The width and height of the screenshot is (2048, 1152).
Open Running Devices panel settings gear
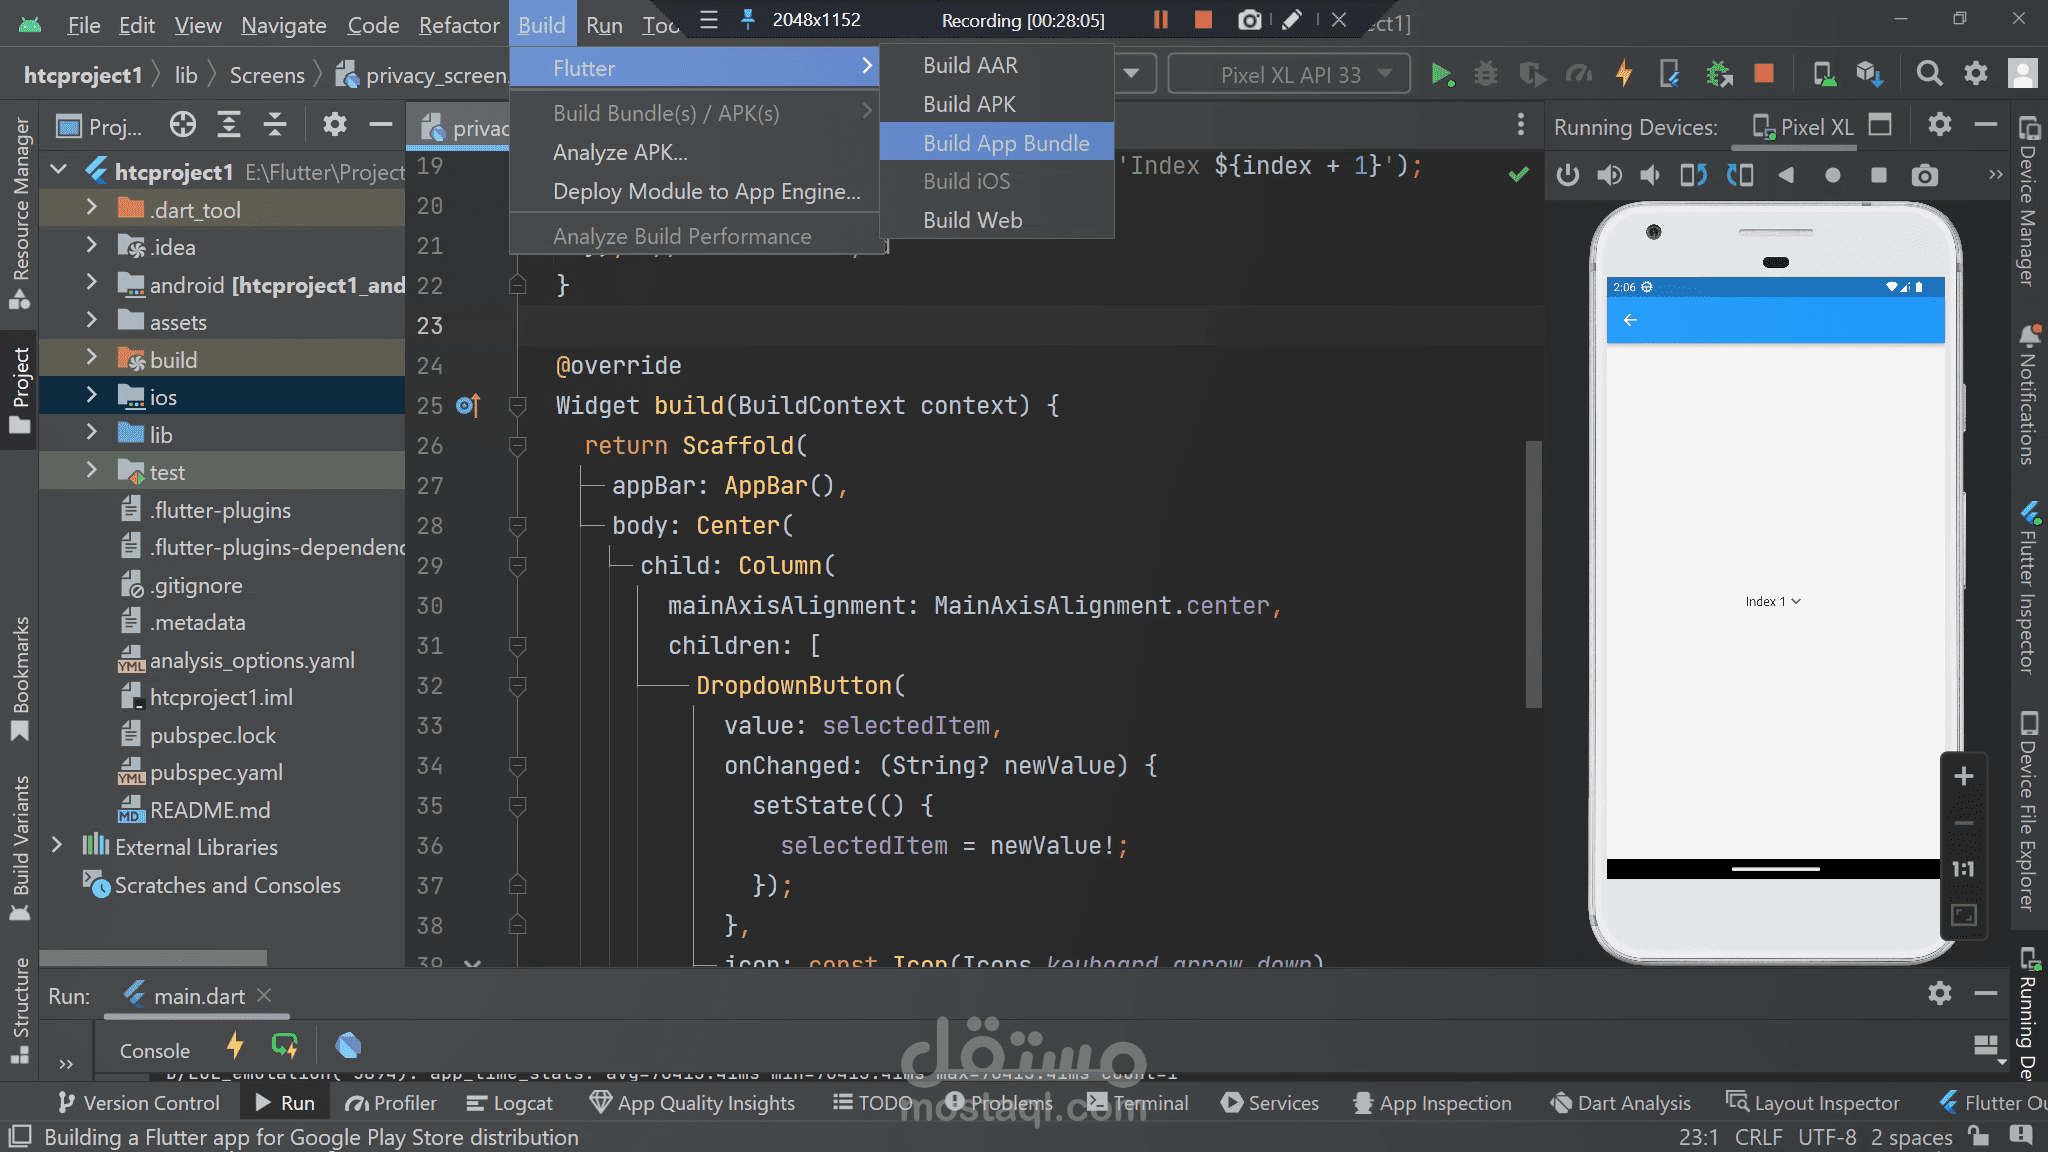(x=1940, y=125)
